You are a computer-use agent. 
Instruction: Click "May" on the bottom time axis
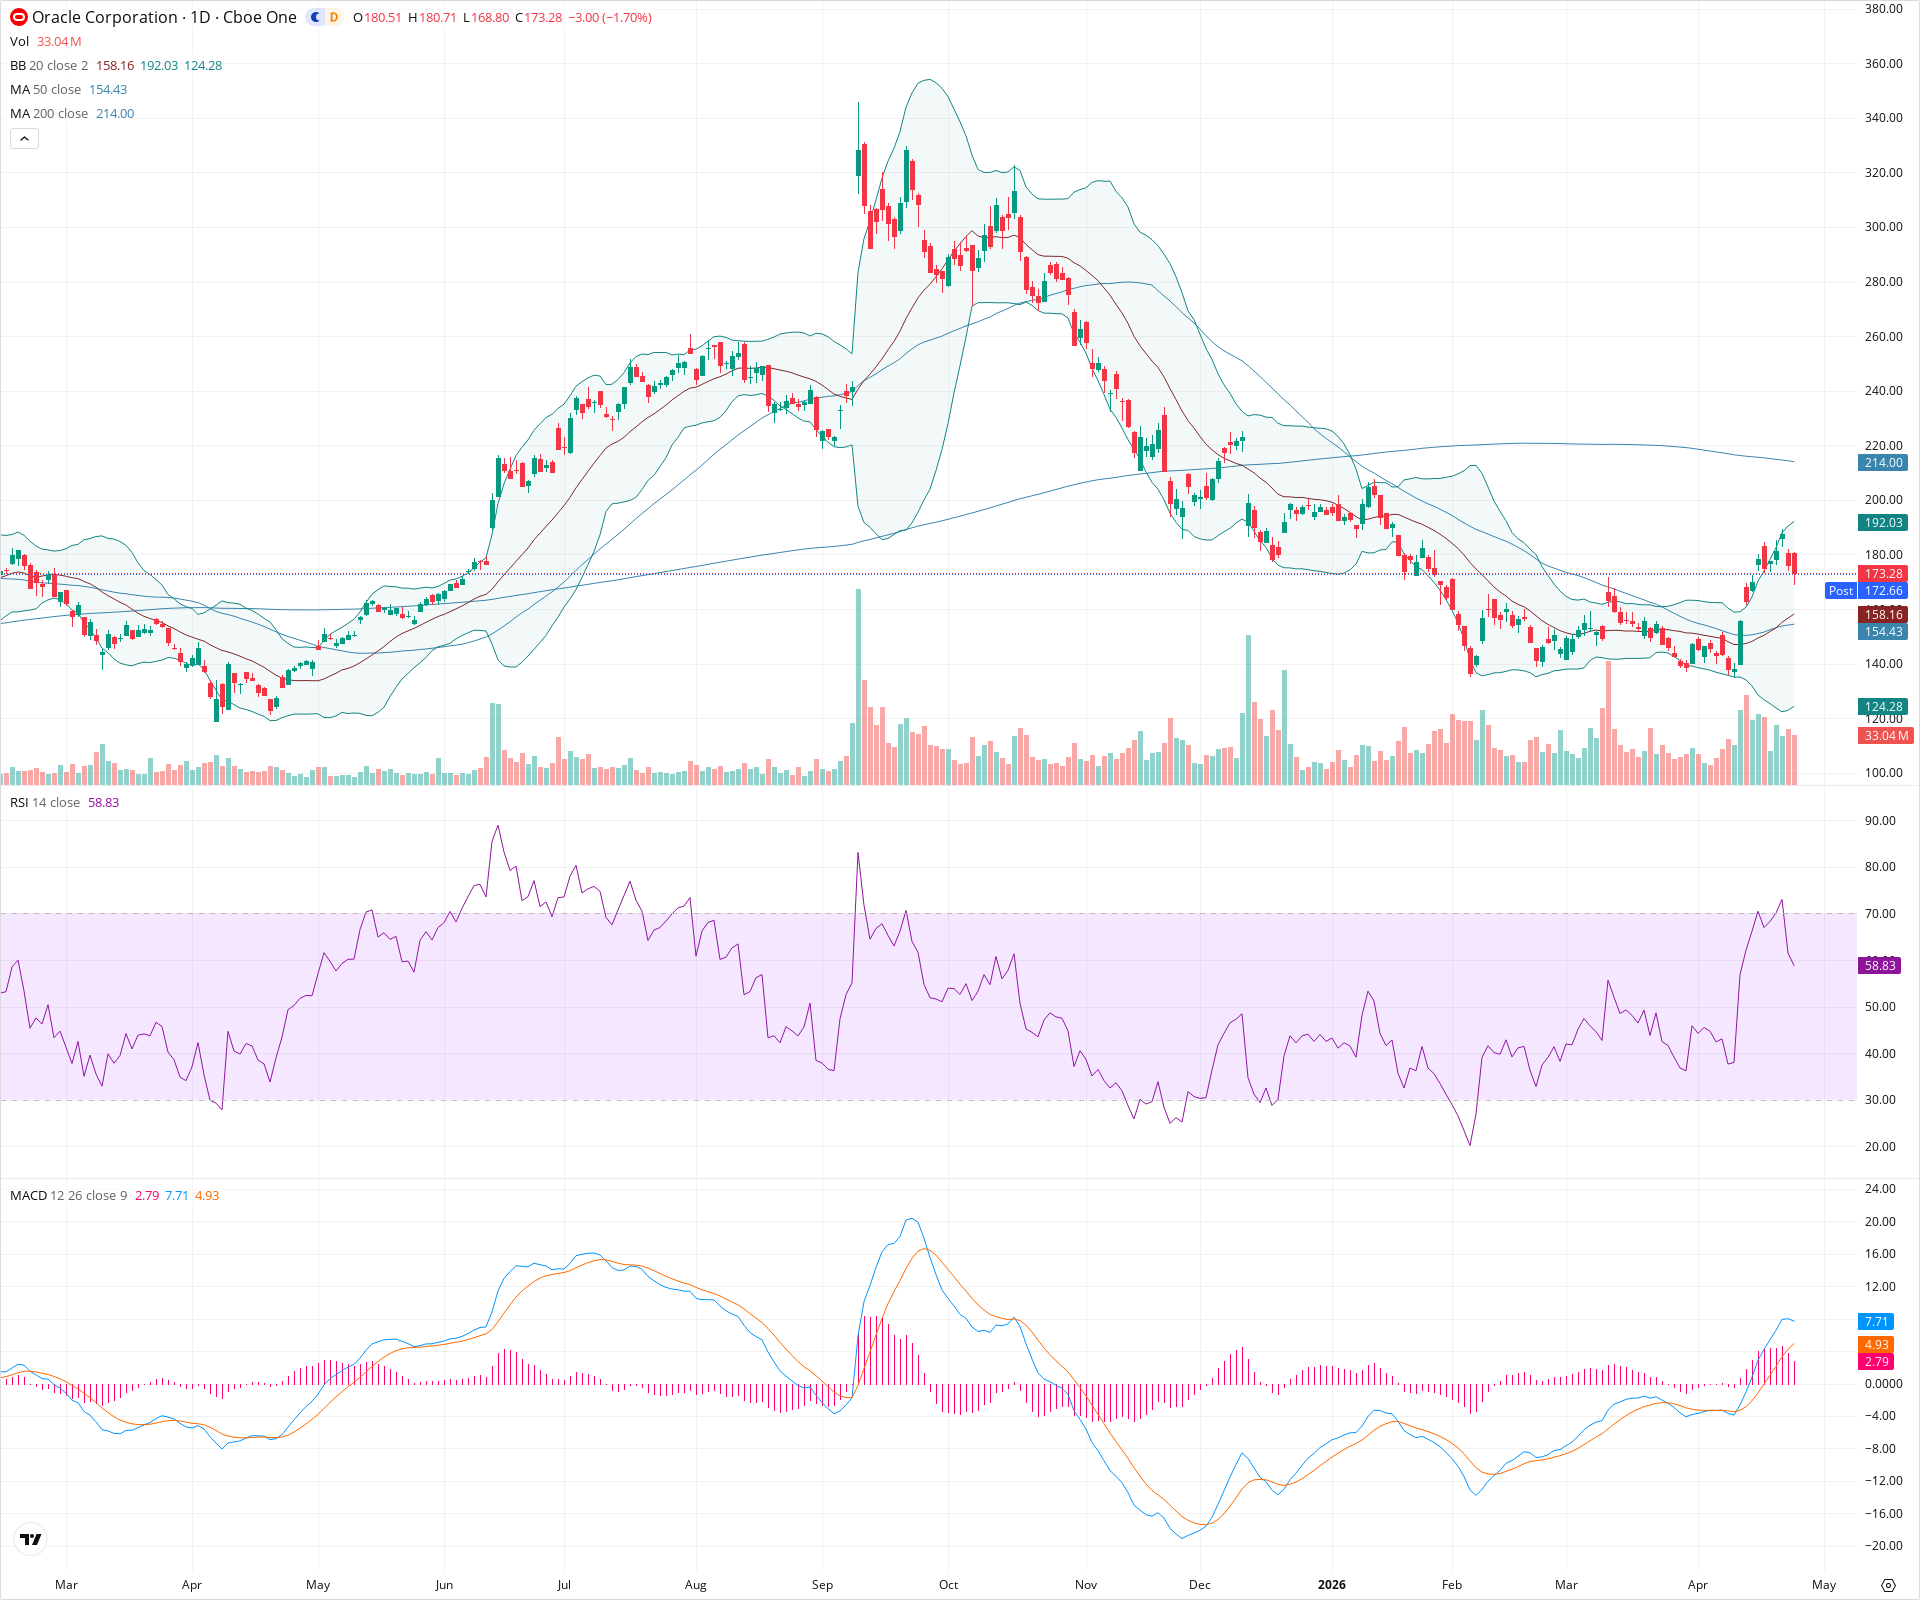pos(1825,1585)
